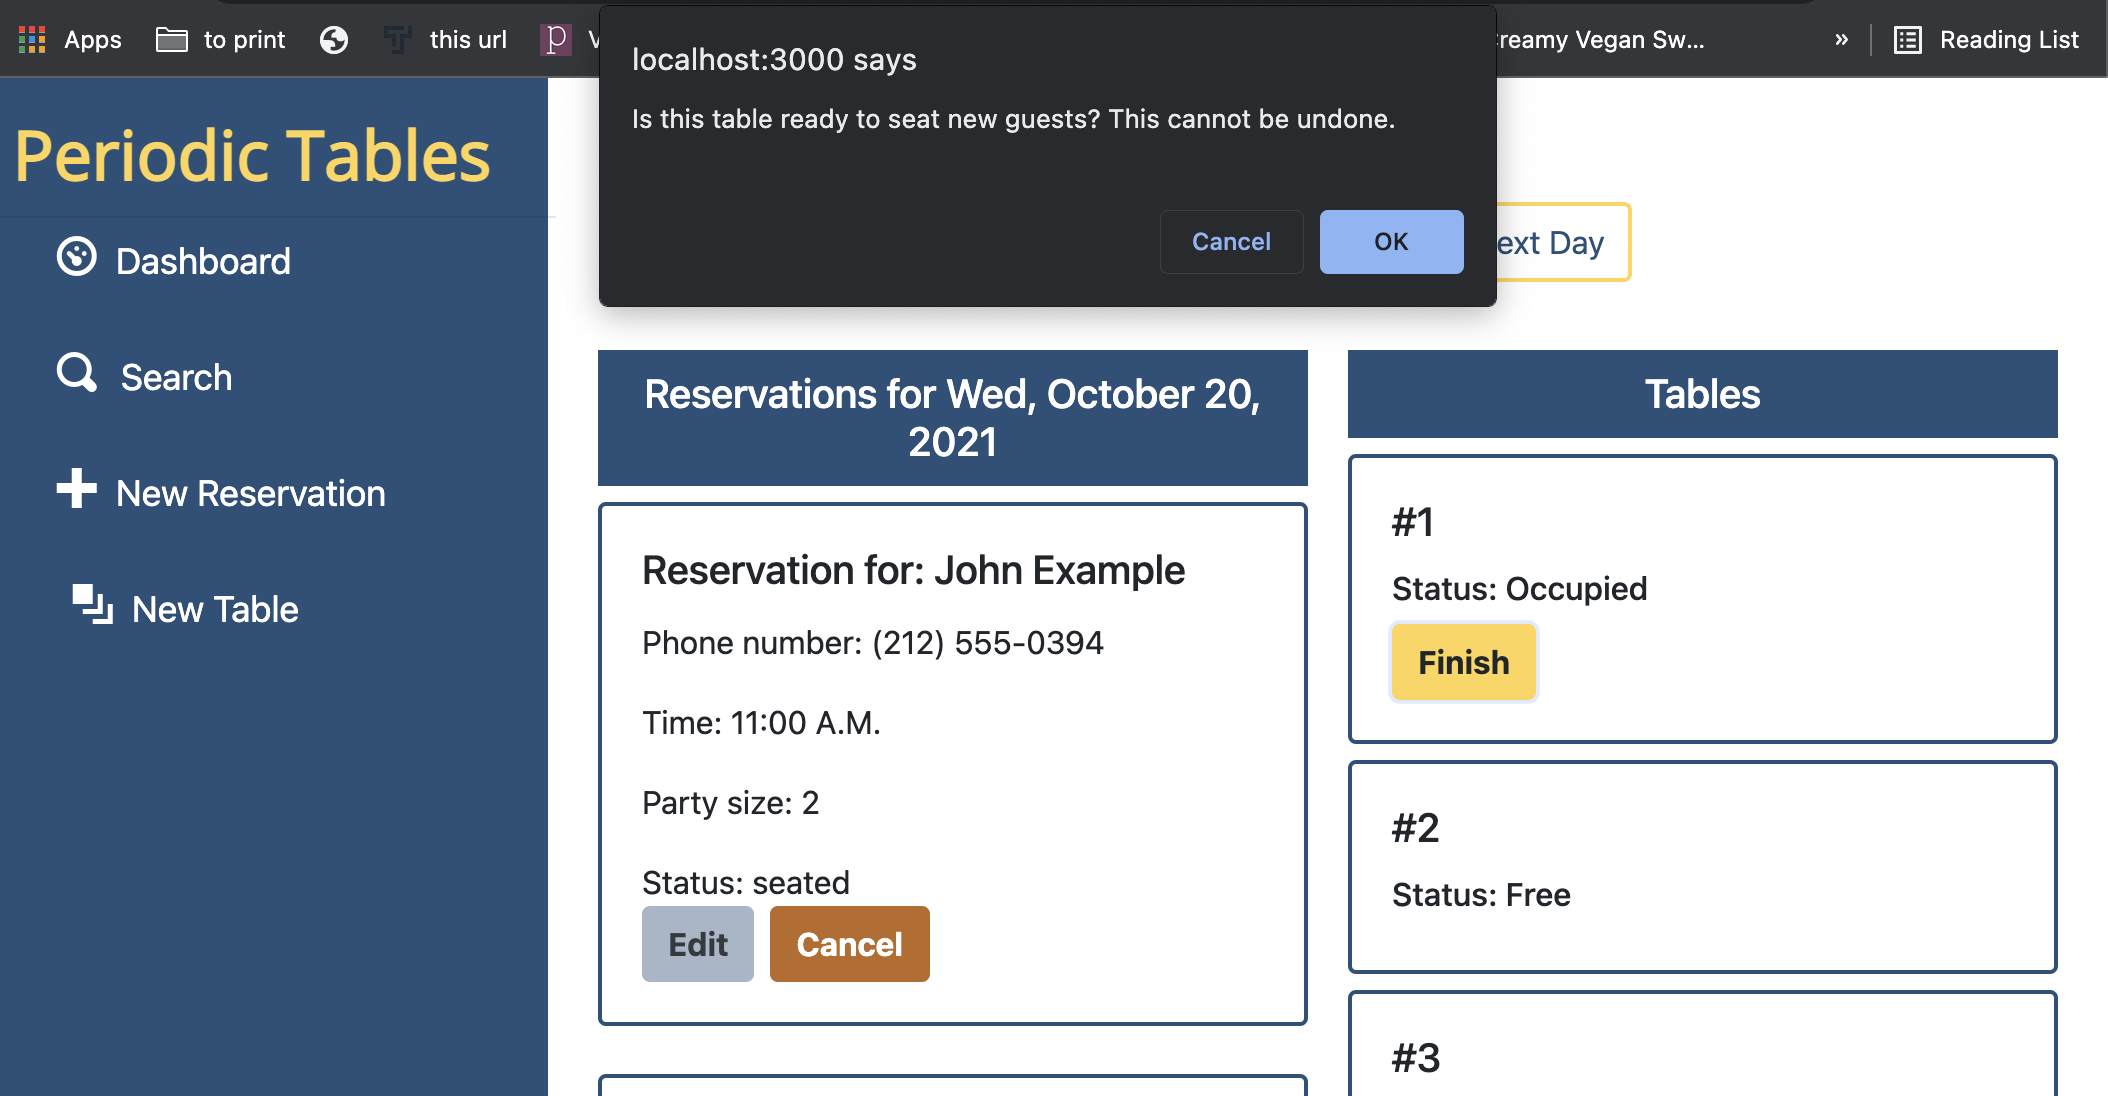
Task: Open the Search page from sidebar
Action: (x=176, y=376)
